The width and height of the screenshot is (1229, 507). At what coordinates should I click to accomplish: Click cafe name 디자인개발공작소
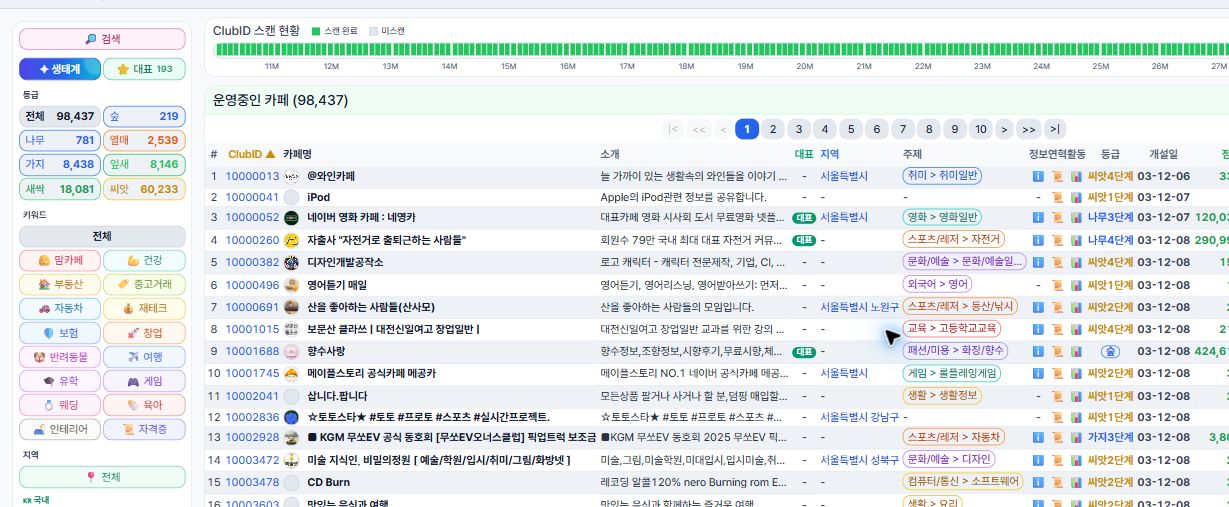point(345,262)
